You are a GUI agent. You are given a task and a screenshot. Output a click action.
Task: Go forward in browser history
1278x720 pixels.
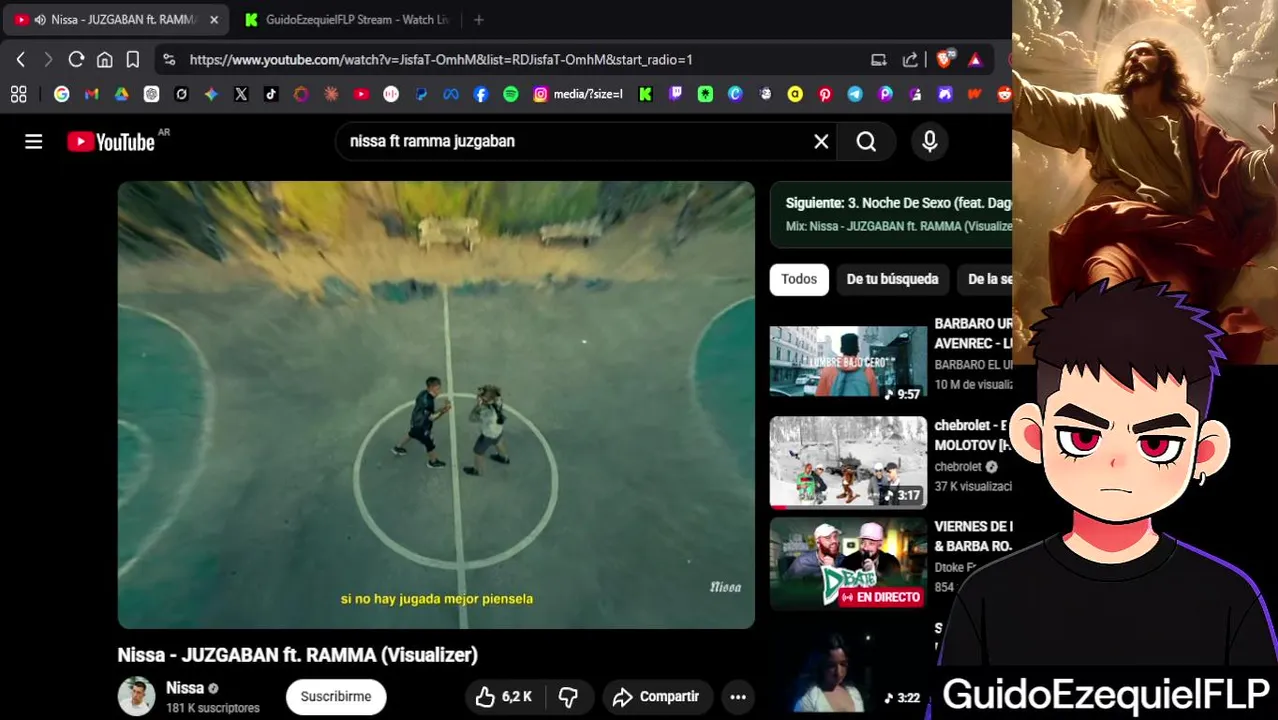[x=47, y=60]
